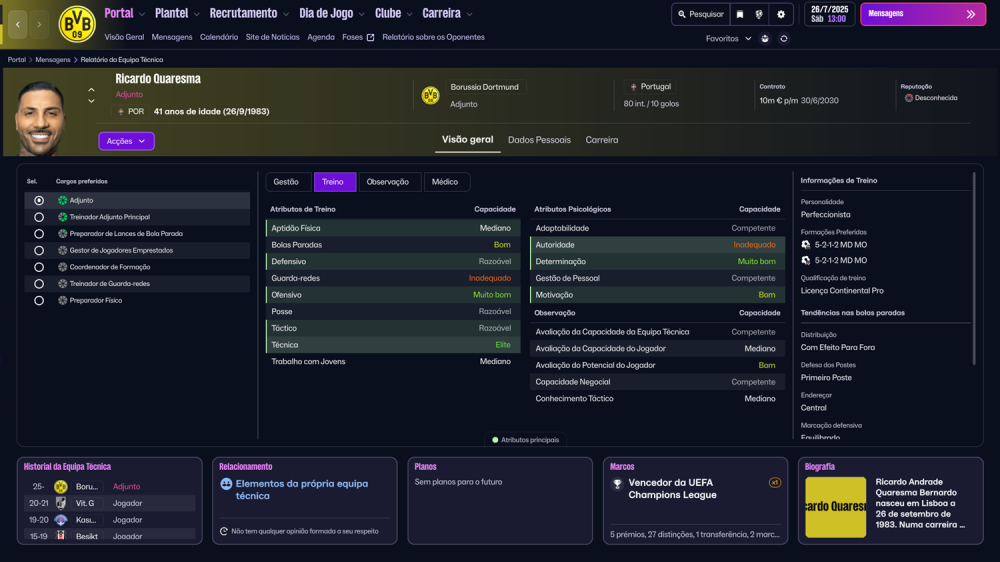Select Treinador Adjunto Principal radio button
This screenshot has height=562, width=1000.
(39, 217)
